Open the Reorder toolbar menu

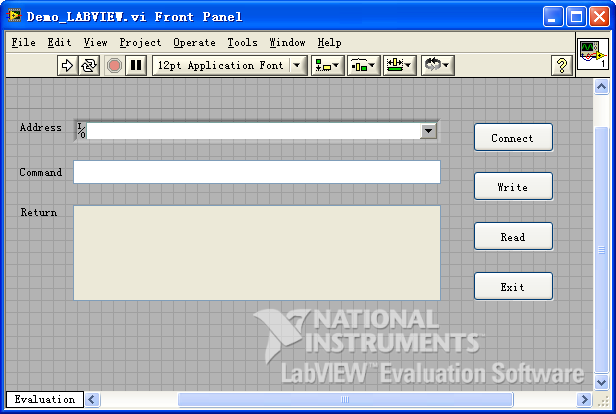pyautogui.click(x=438, y=65)
